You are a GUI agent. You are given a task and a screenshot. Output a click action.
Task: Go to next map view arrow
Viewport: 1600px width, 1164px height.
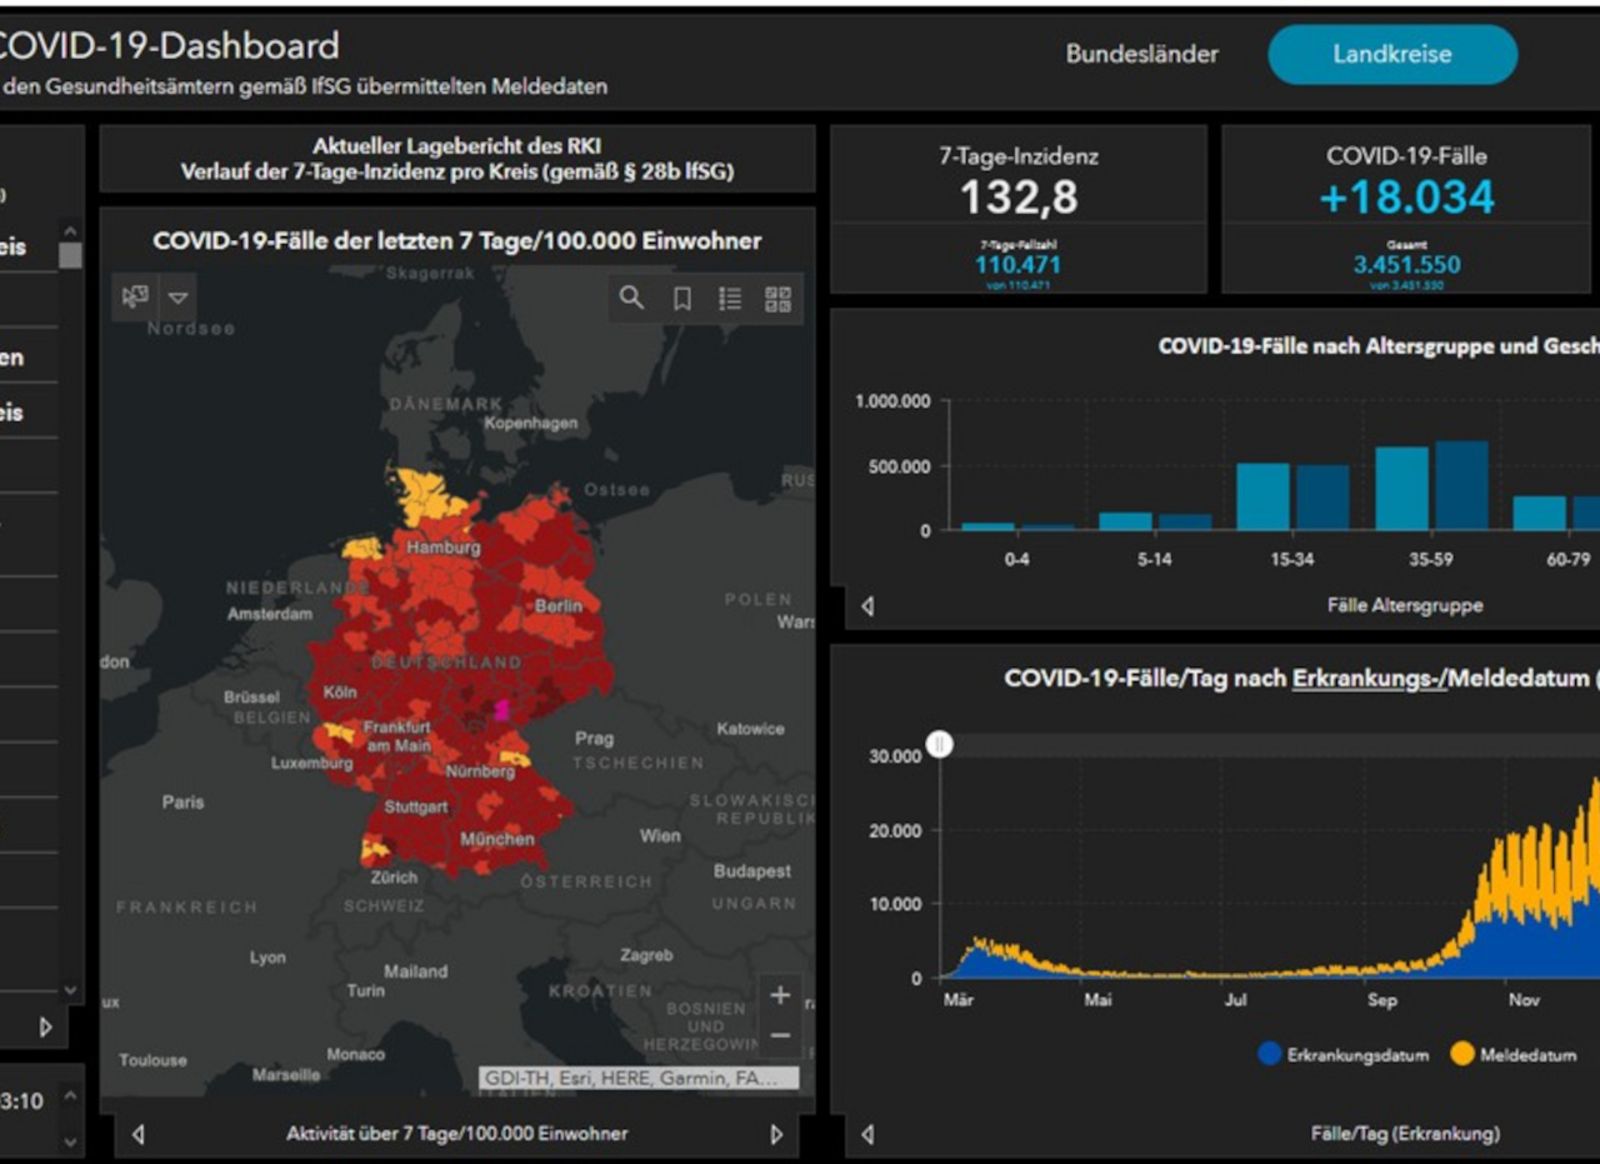[776, 1134]
